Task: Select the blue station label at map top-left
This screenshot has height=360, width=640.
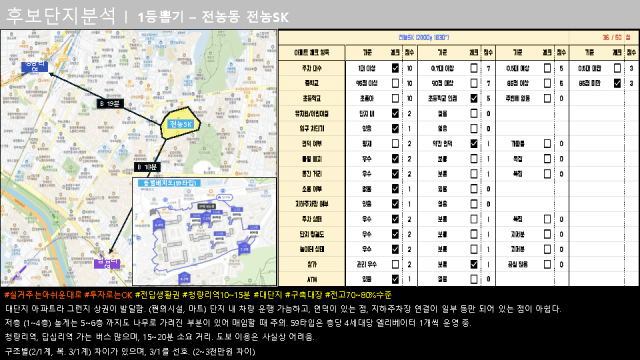Action: 34,67
